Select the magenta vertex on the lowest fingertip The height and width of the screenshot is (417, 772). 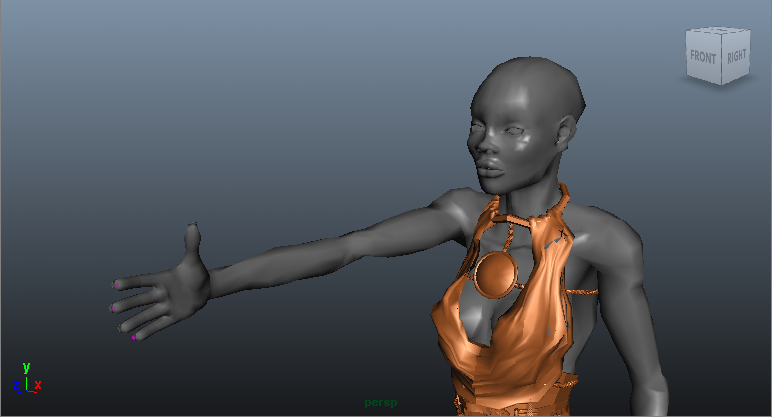point(134,338)
